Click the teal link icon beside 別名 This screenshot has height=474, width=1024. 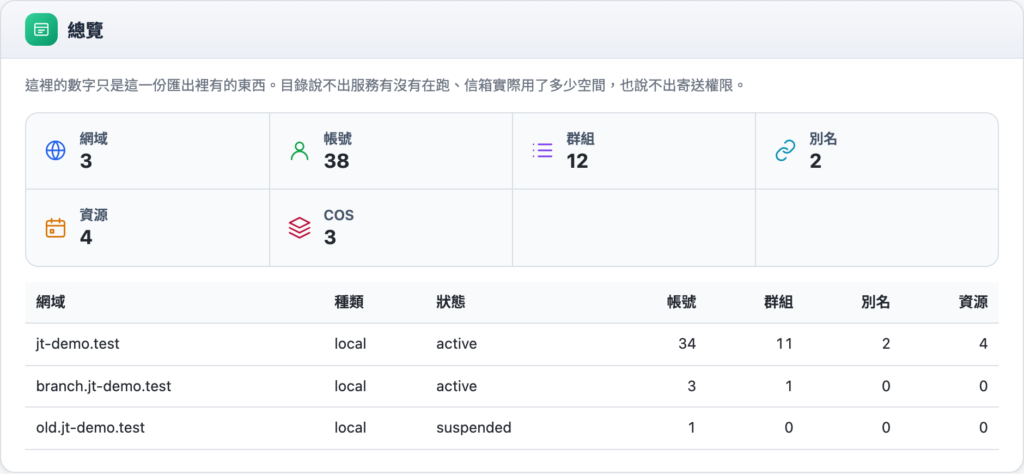[x=785, y=151]
